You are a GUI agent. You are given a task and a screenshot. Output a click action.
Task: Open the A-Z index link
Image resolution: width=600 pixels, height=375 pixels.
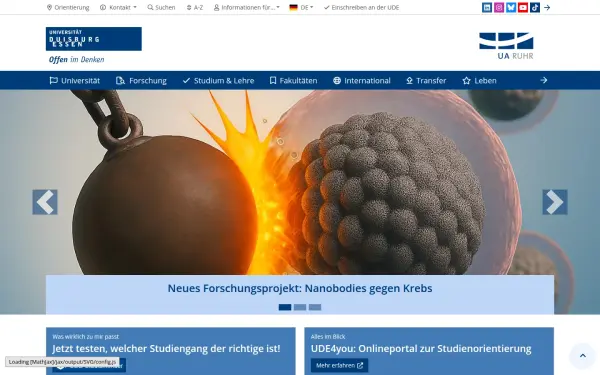195,7
